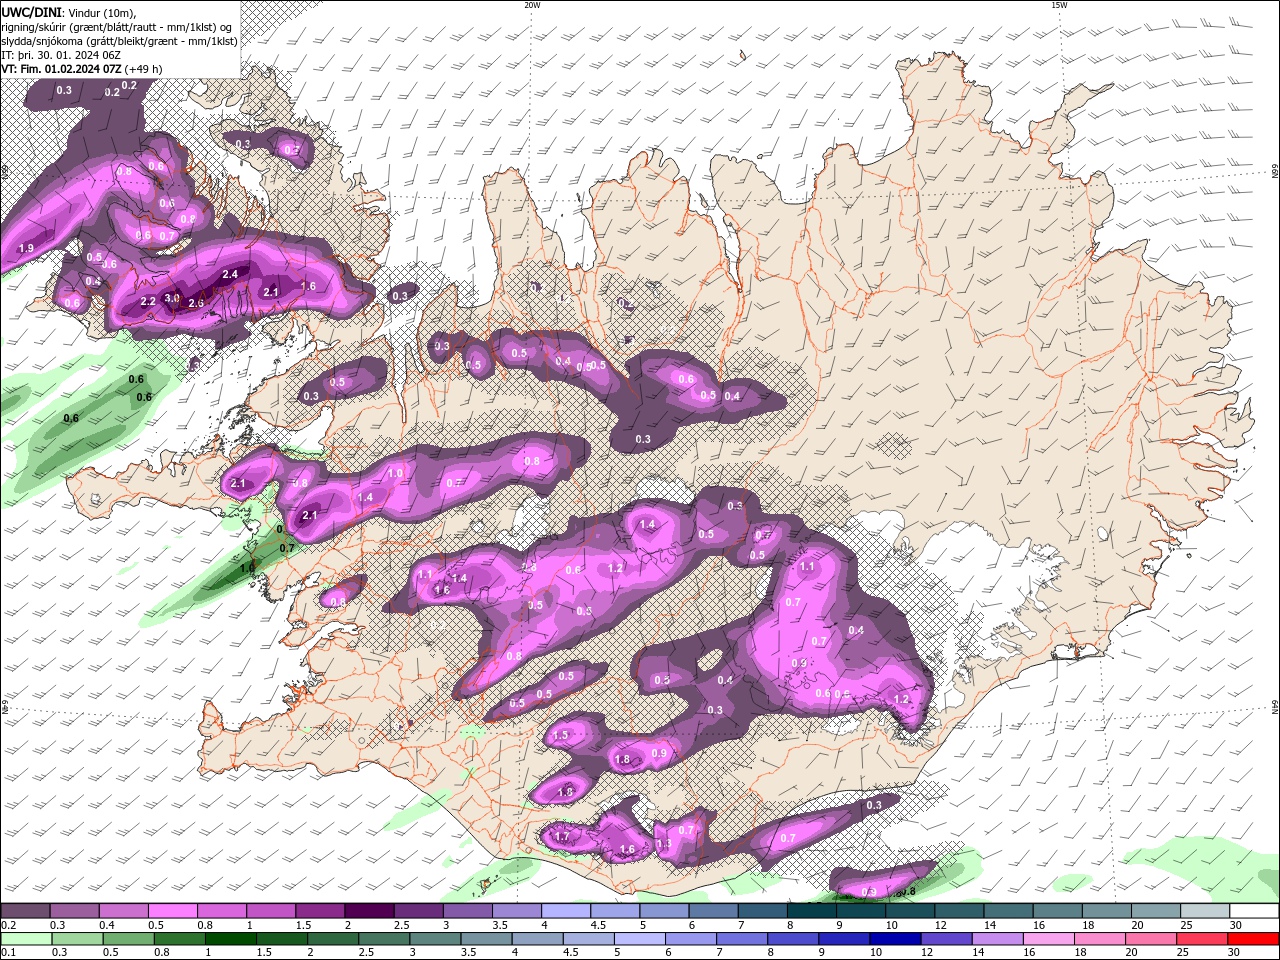Viewport: 1280px width, 960px height.
Task: Click the '1.0' precipitation value on the map
Action: (395, 473)
